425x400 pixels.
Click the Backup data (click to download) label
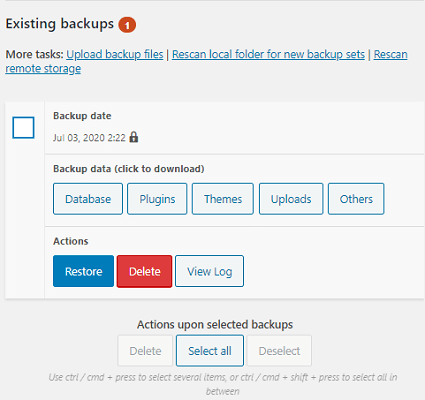129,169
